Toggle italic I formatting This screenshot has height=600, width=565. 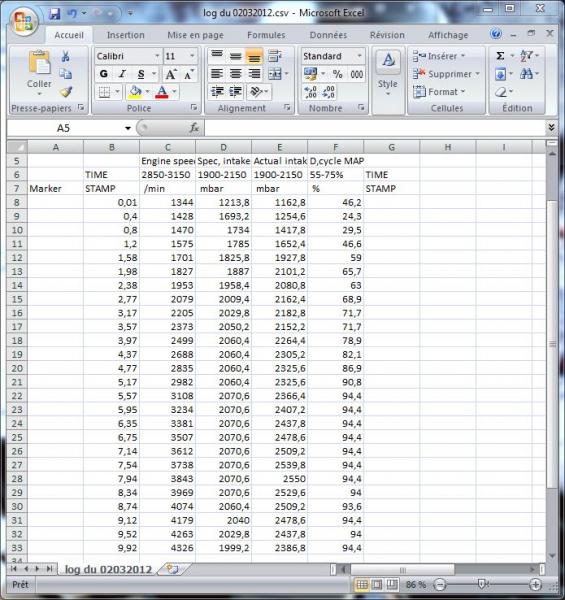[122, 74]
